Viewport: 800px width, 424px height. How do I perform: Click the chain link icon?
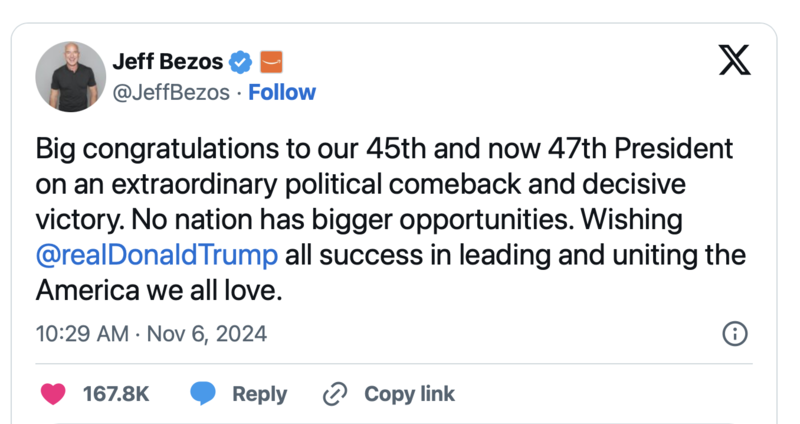[x=334, y=394]
